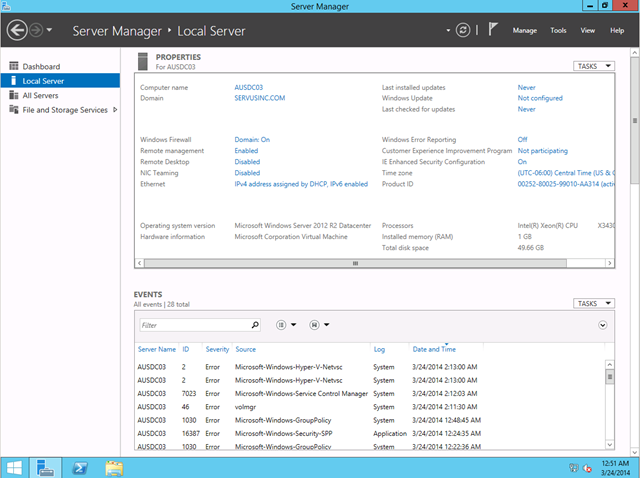Screen dimensions: 640x478
Task: Click the properties horizontal scrollbar thumb
Action: (x=355, y=263)
